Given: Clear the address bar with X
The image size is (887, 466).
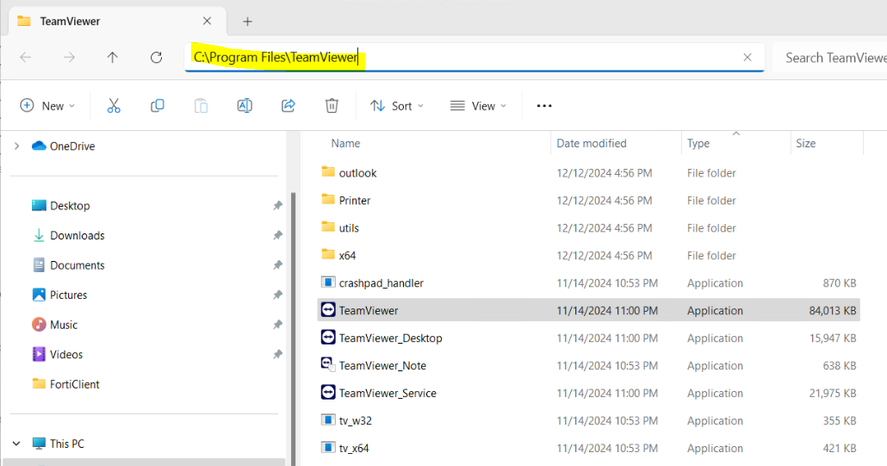Looking at the screenshot, I should (x=747, y=58).
